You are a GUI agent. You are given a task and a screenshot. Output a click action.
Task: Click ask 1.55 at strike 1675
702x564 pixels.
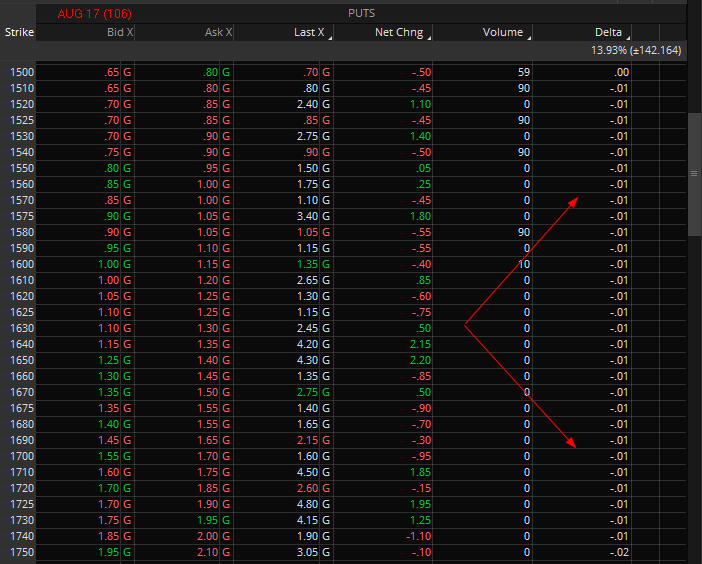pos(208,408)
